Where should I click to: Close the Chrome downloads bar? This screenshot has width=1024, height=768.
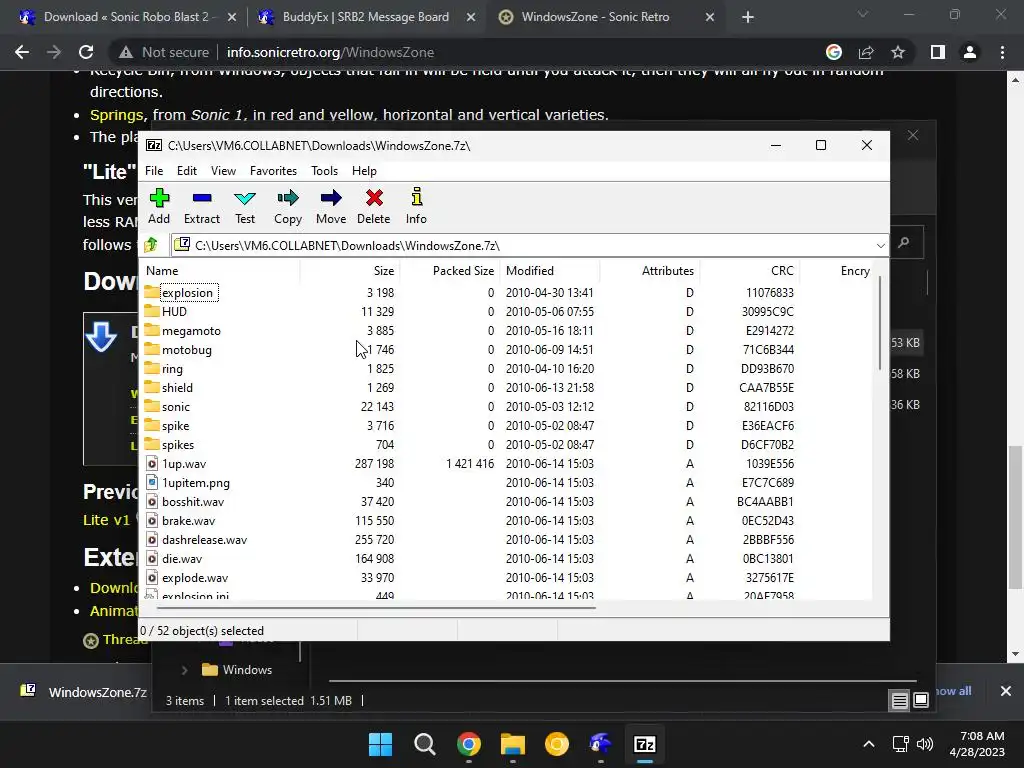point(1006,691)
